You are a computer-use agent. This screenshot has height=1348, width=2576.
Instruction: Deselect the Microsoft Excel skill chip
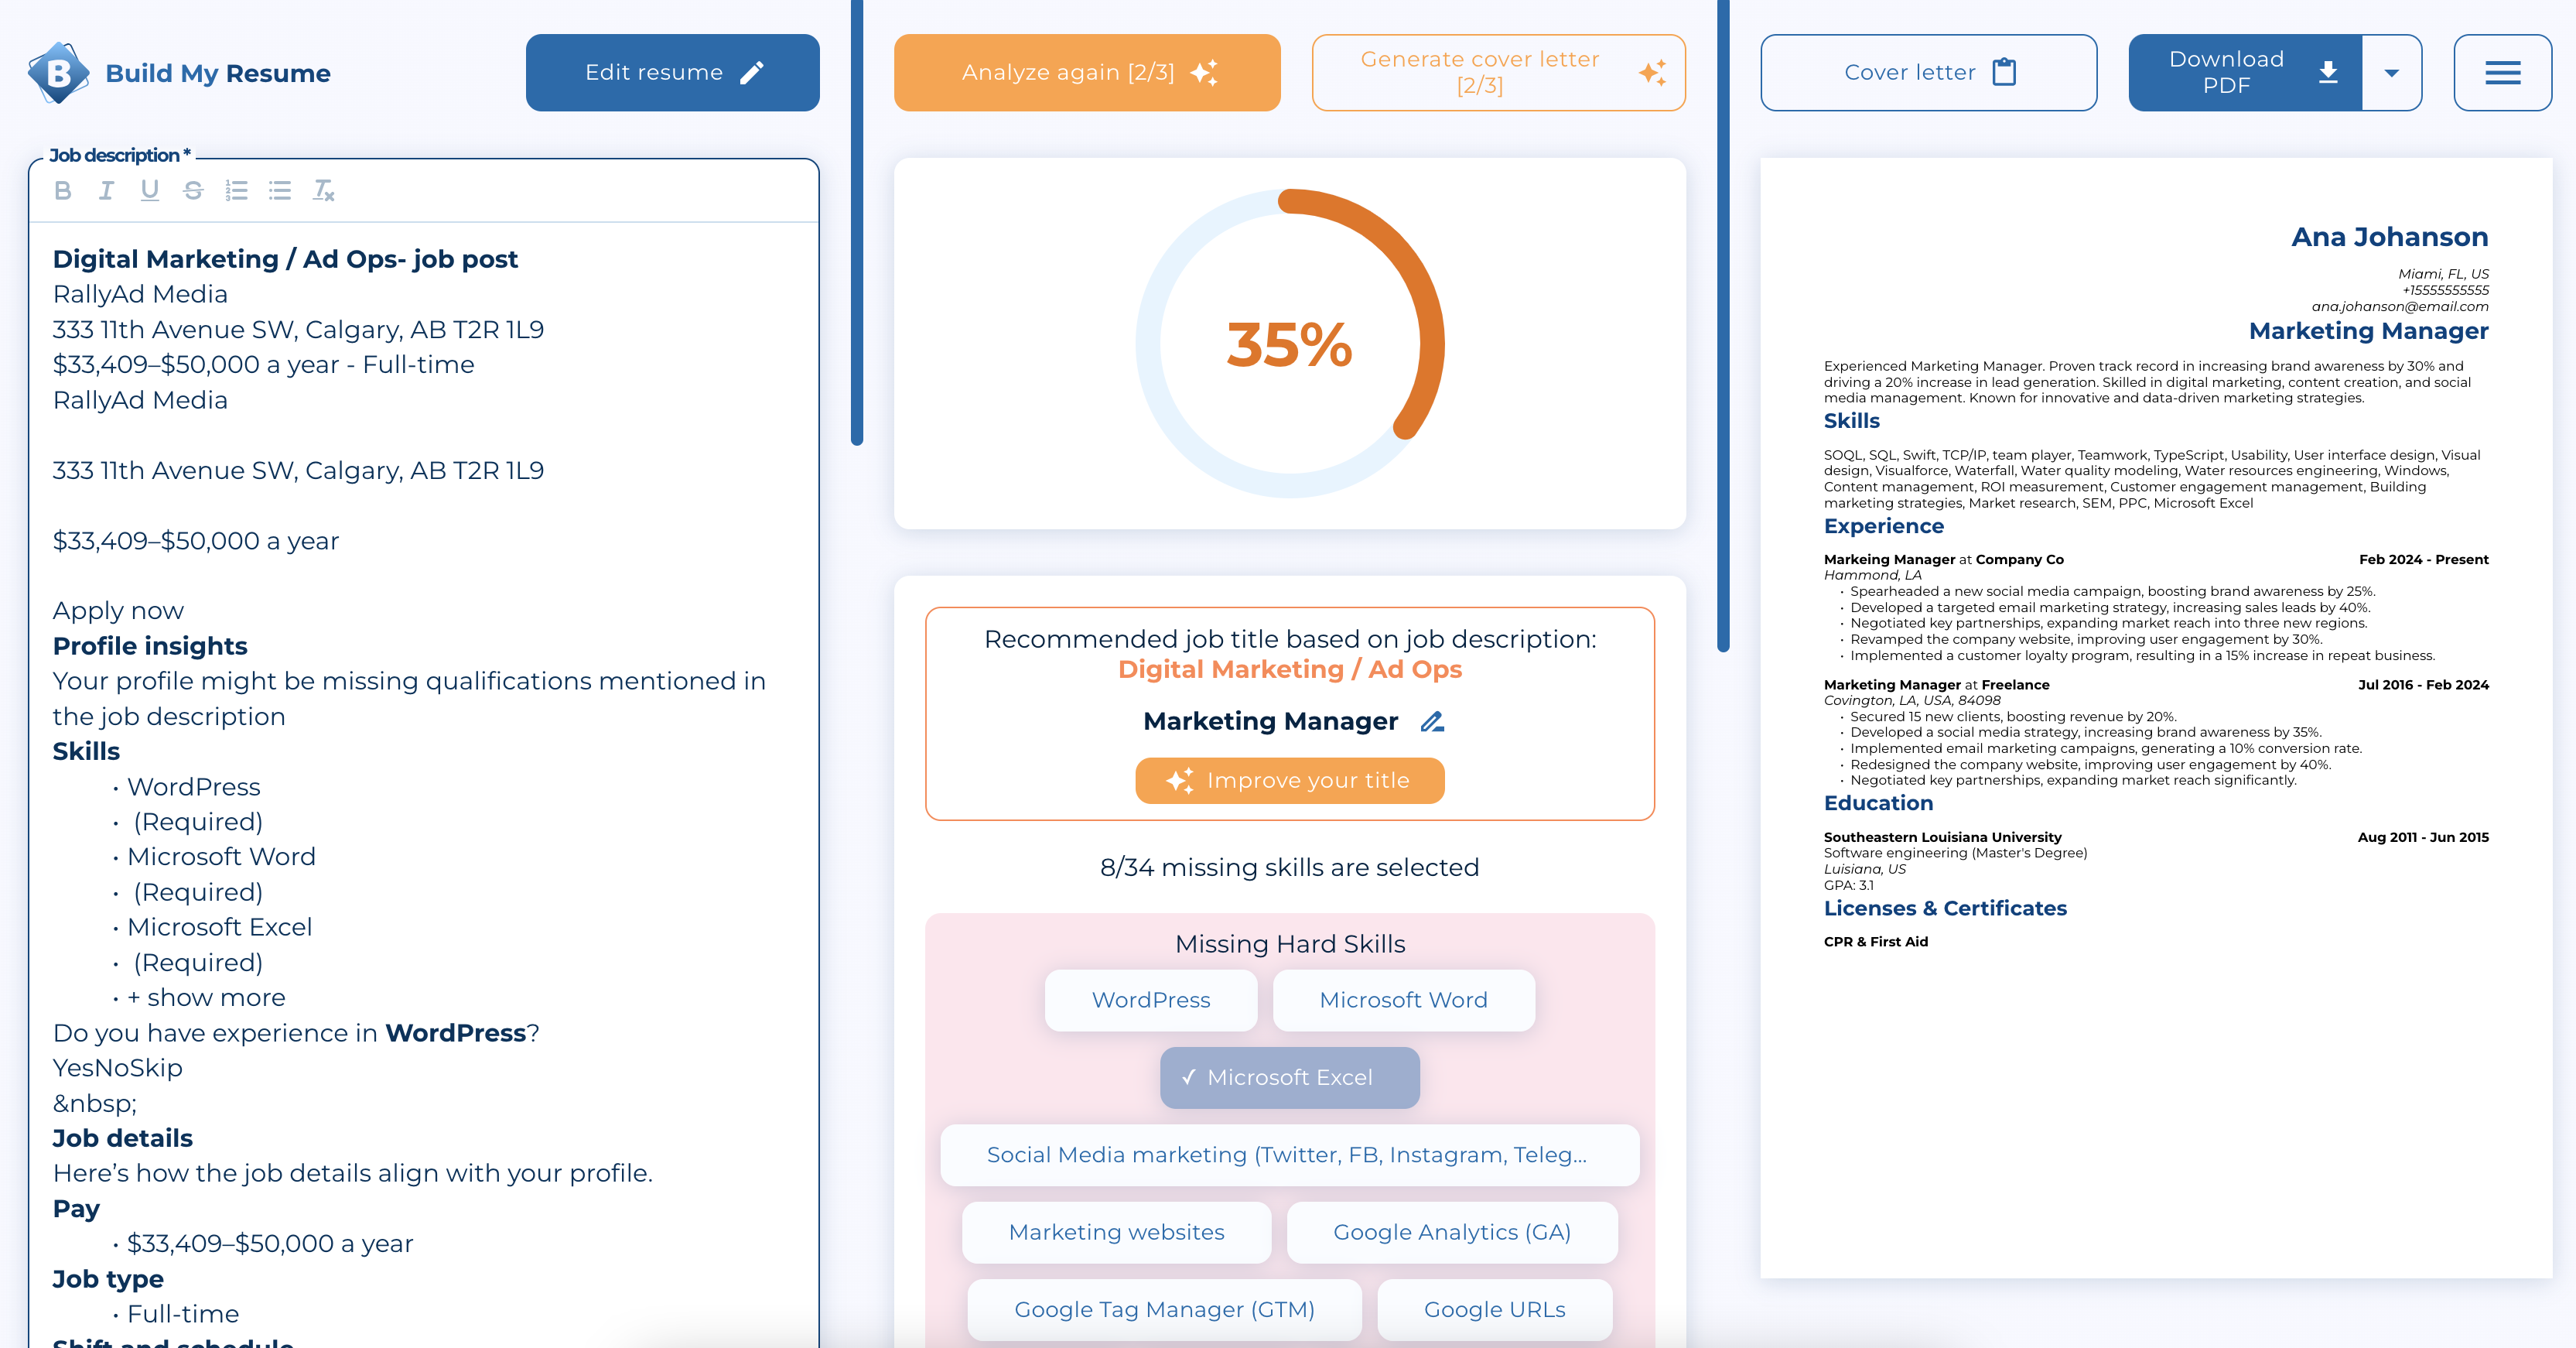click(1289, 1077)
